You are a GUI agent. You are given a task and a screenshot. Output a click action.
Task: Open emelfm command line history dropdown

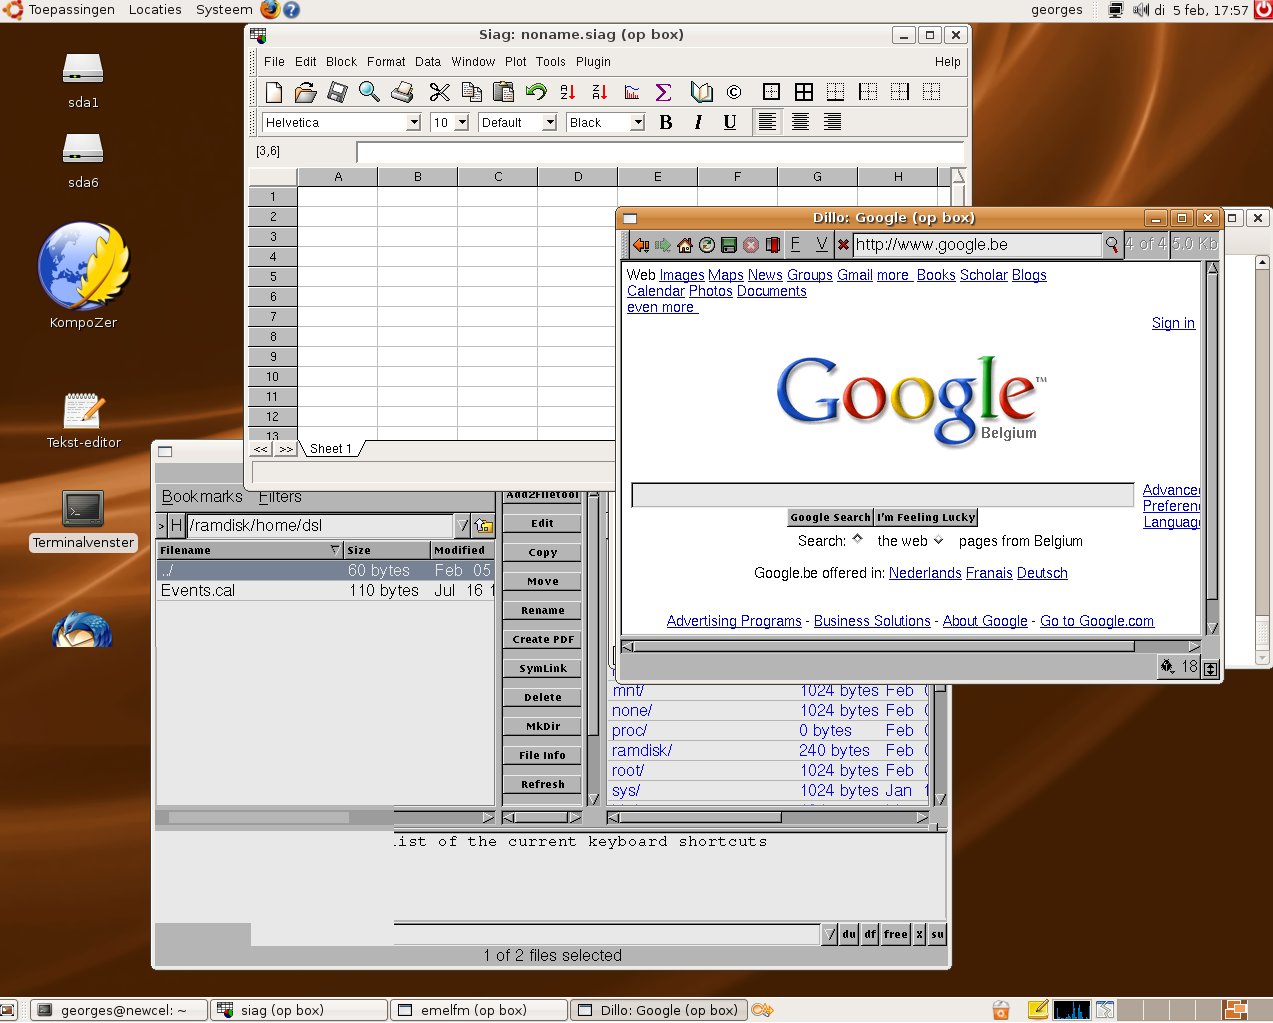(x=829, y=934)
